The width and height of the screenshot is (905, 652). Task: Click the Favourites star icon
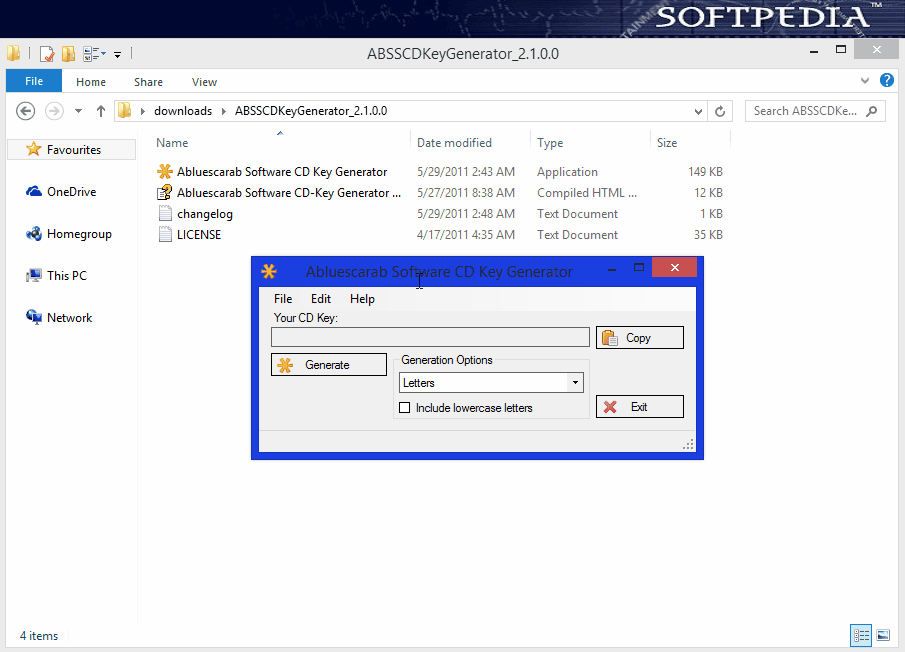[x=33, y=149]
